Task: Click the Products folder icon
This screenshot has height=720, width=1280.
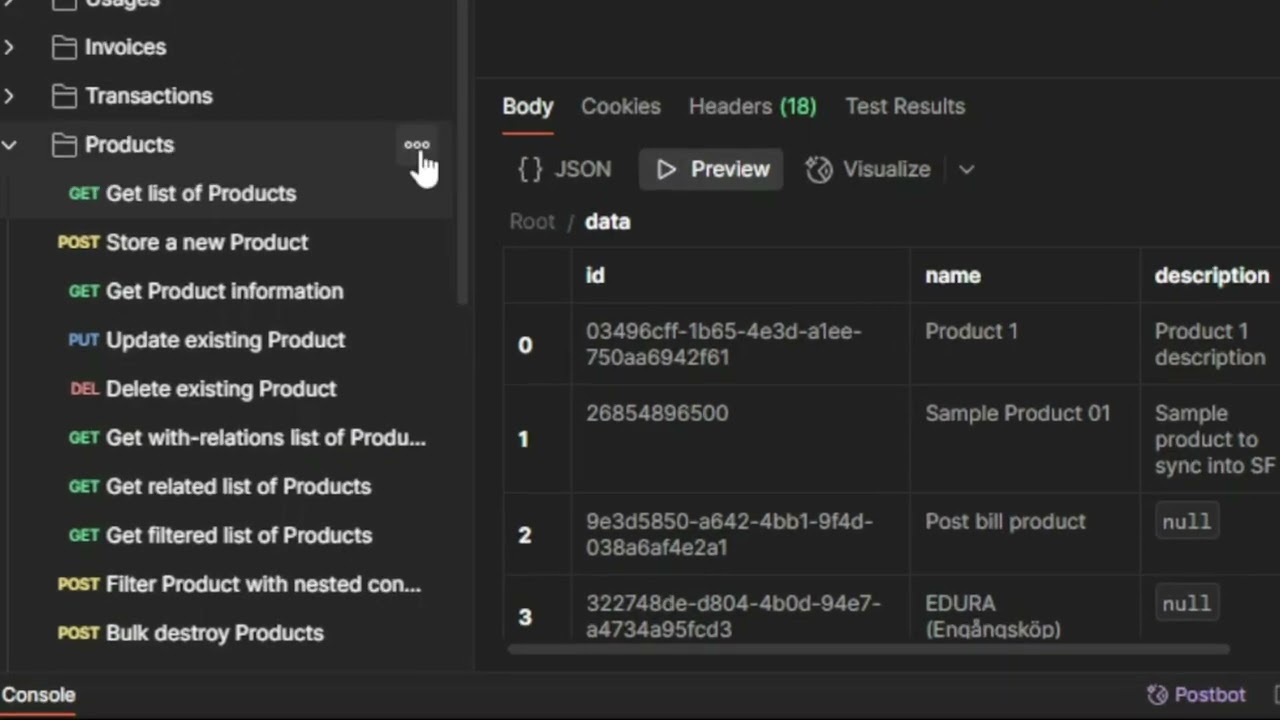Action: pyautogui.click(x=64, y=145)
